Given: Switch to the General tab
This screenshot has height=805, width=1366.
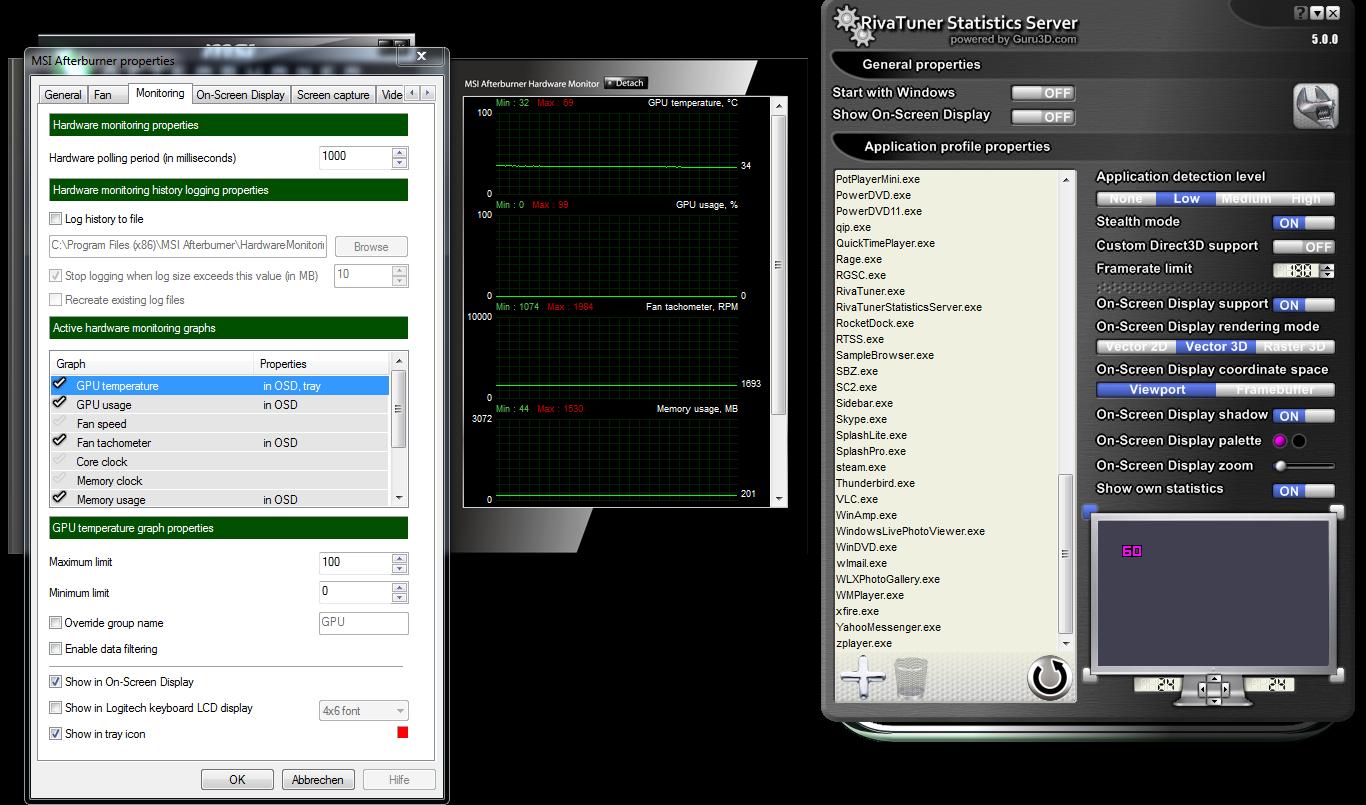Looking at the screenshot, I should 63,95.
